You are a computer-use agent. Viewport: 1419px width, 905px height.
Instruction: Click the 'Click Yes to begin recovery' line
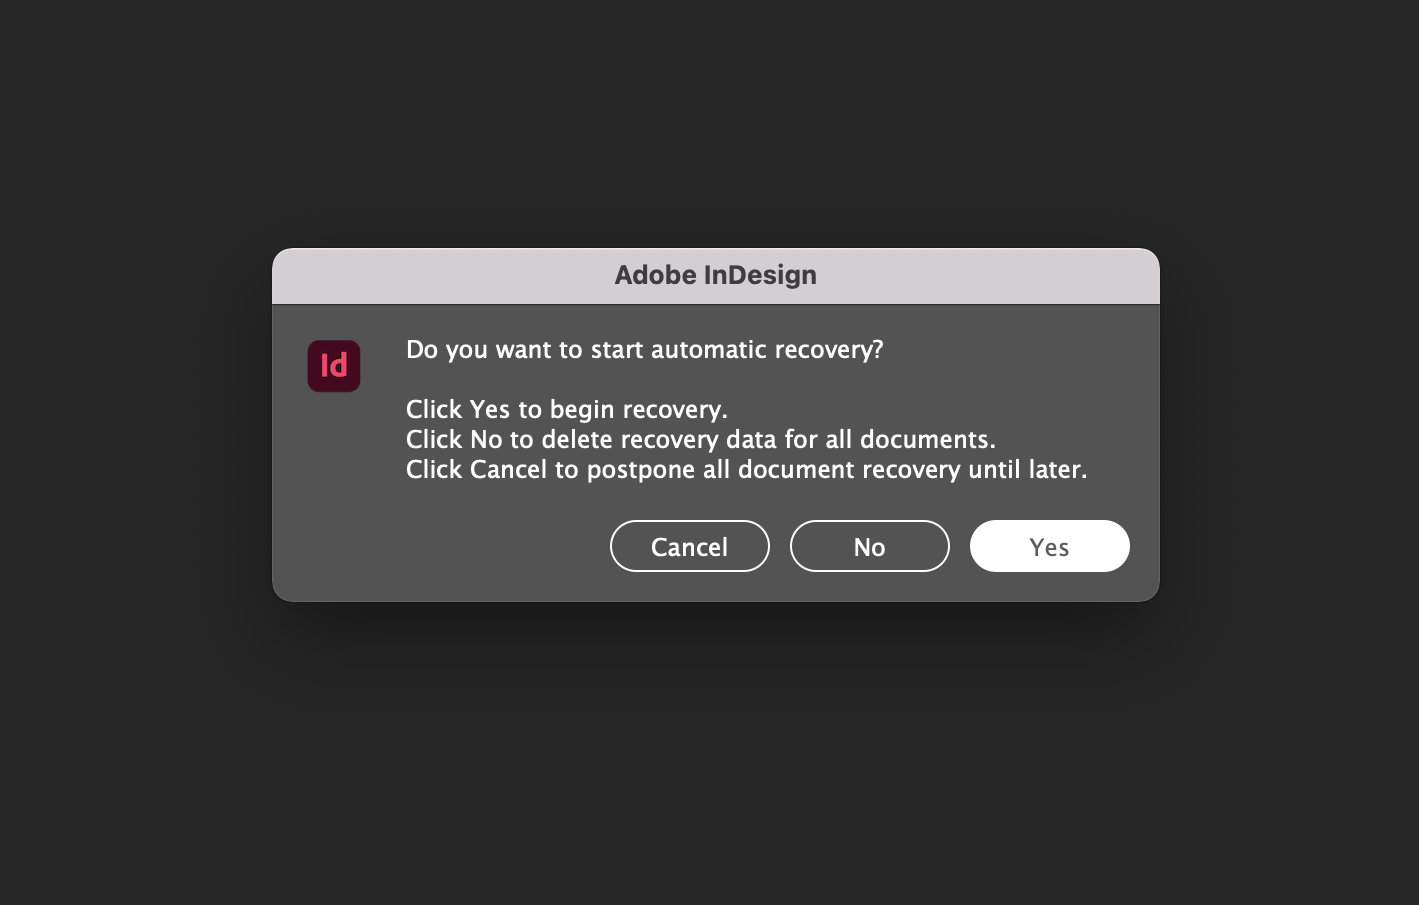click(567, 409)
